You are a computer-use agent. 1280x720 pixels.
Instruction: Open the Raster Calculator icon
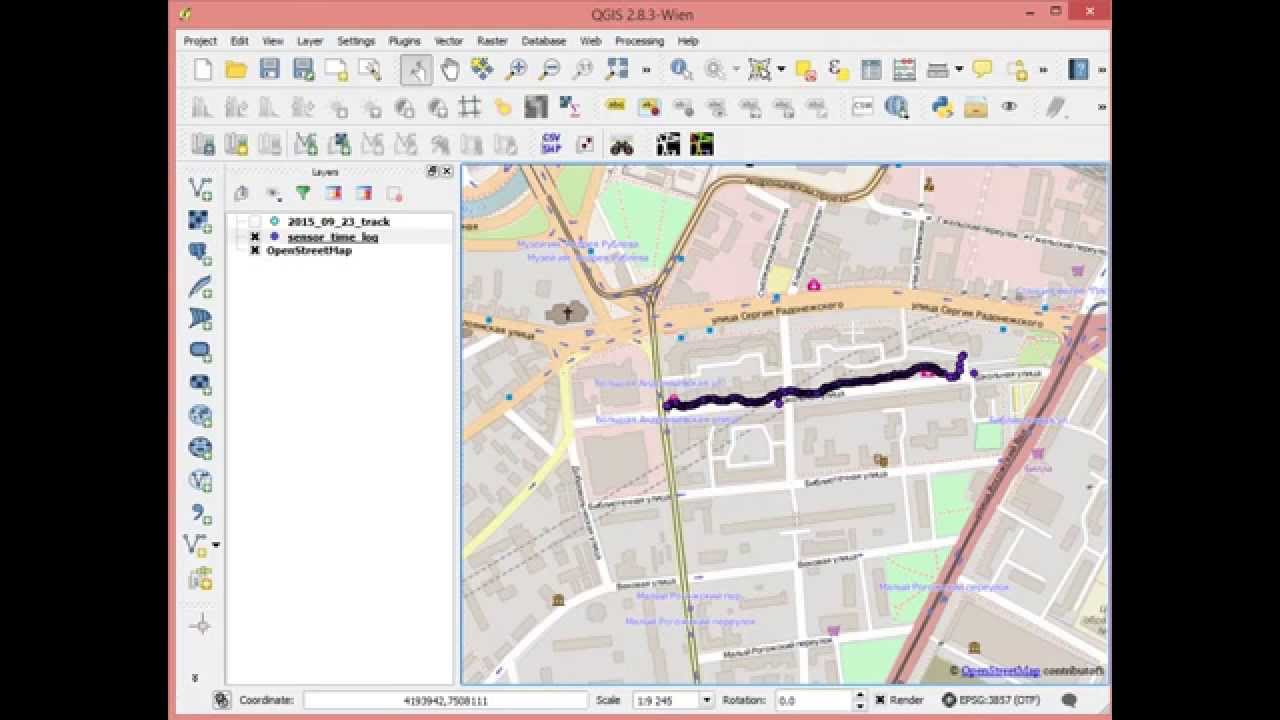pyautogui.click(x=570, y=107)
